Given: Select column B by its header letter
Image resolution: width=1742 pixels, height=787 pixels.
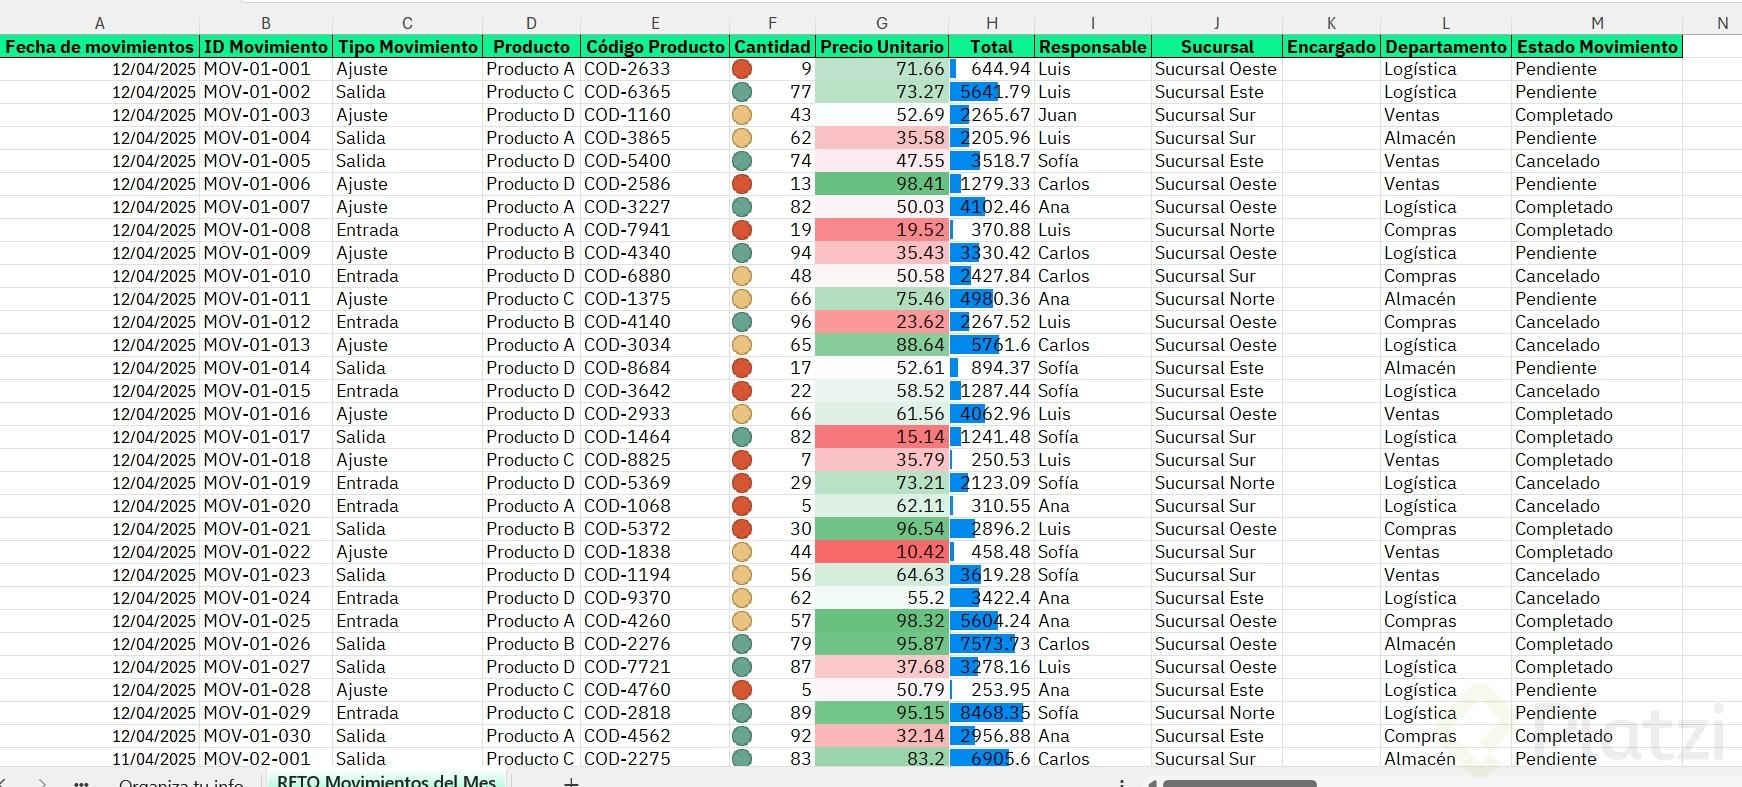Looking at the screenshot, I should [x=266, y=23].
